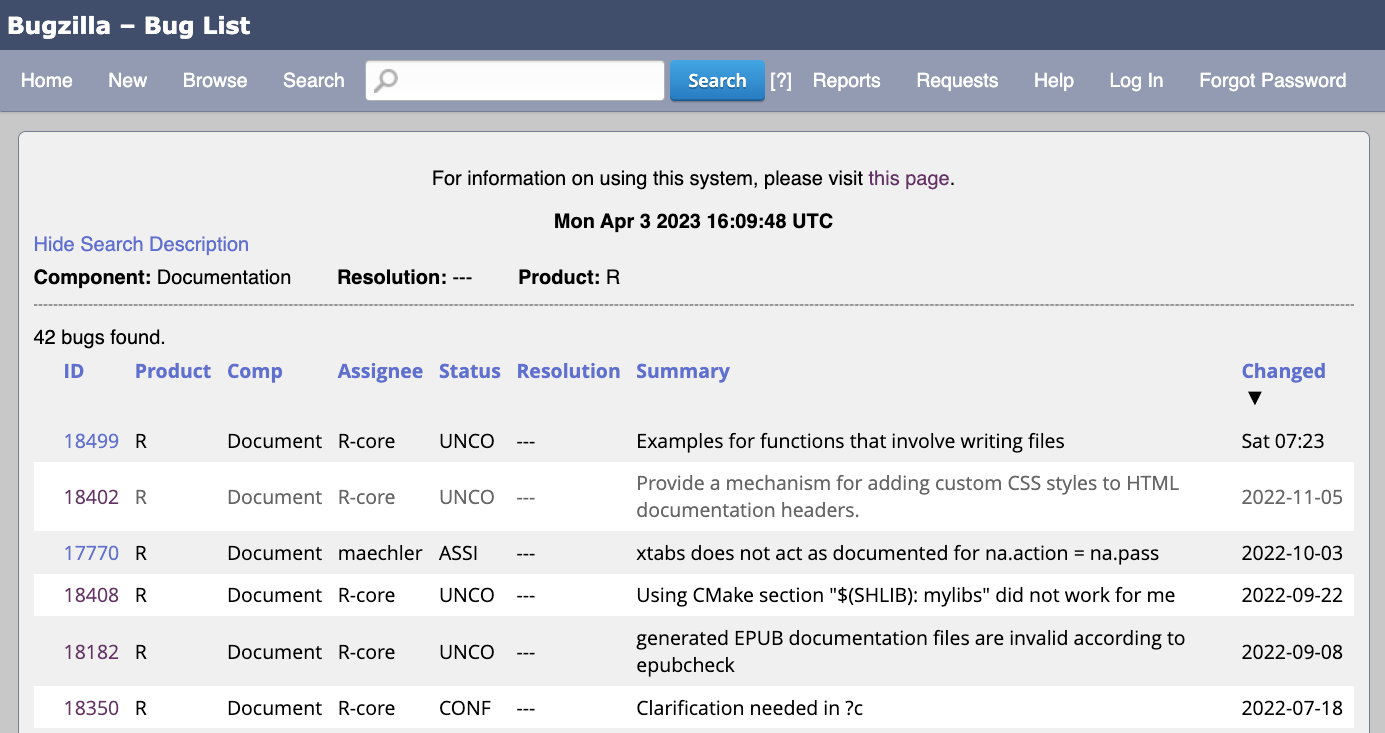Collapse using Hide Search Description
The width and height of the screenshot is (1385, 733).
pos(141,244)
